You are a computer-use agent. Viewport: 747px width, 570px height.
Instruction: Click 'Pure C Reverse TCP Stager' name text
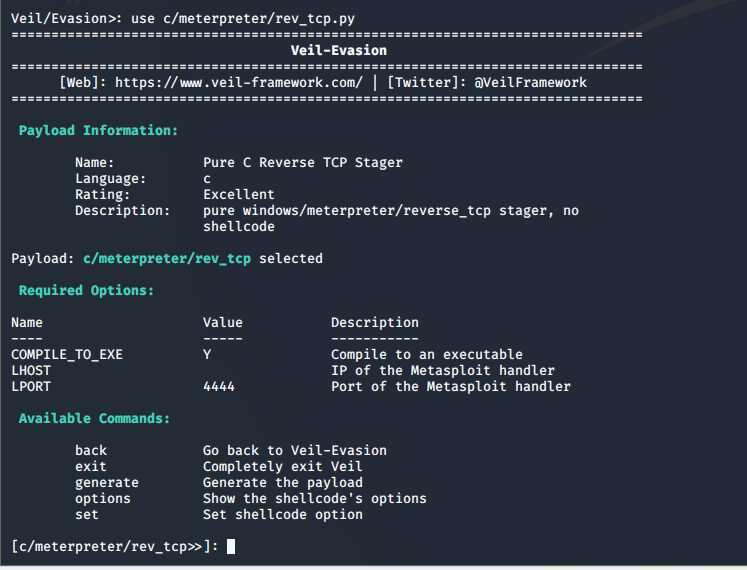[x=303, y=163]
